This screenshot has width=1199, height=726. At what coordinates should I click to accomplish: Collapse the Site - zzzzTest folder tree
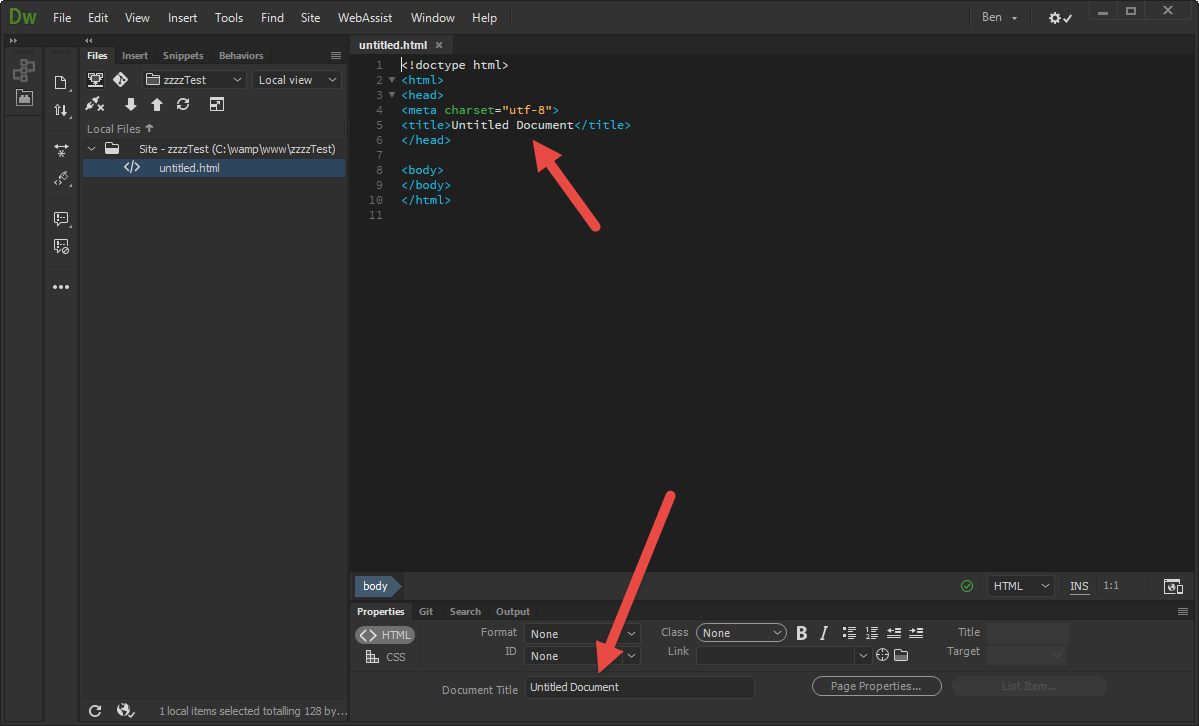click(x=91, y=148)
